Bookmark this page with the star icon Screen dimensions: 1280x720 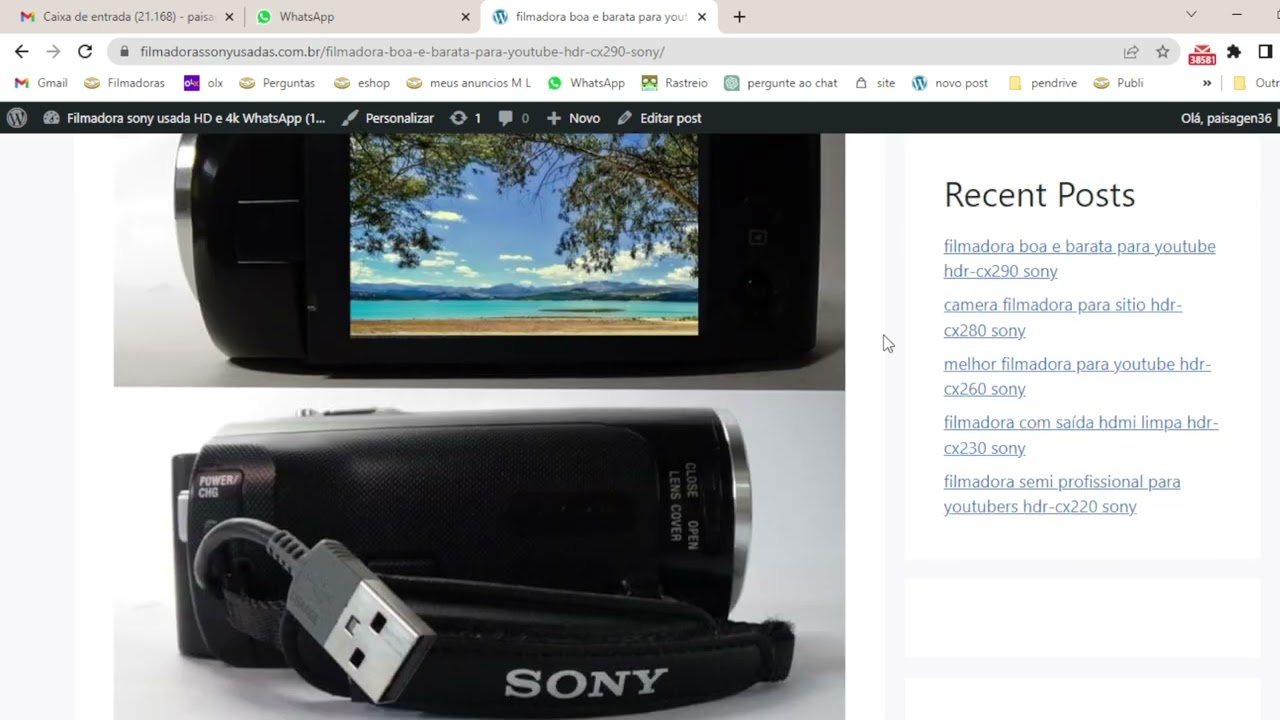coord(1162,52)
